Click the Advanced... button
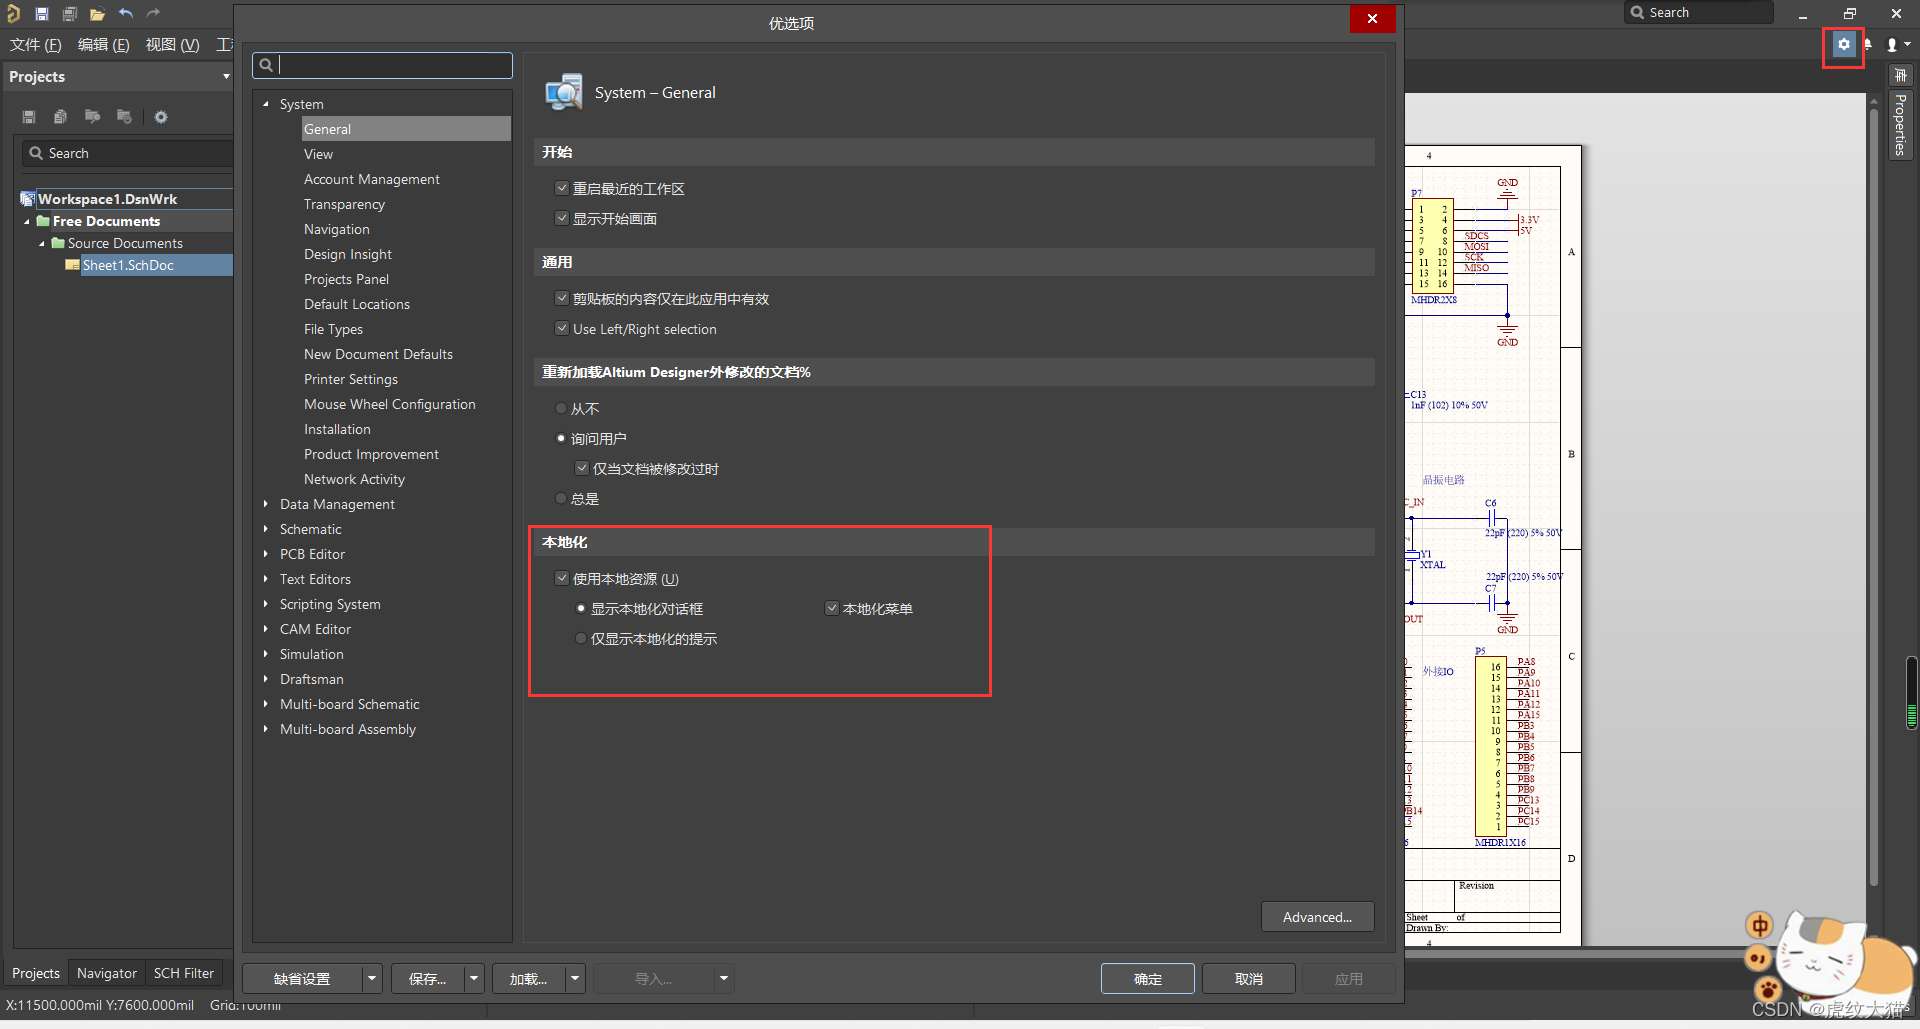Viewport: 1920px width, 1029px height. (1317, 917)
